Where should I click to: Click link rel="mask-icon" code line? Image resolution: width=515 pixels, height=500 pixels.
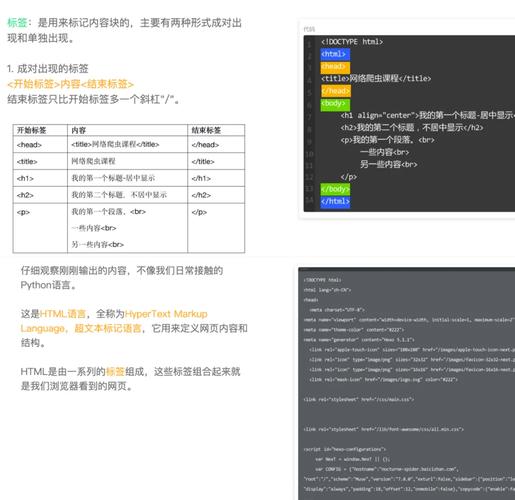point(383,379)
